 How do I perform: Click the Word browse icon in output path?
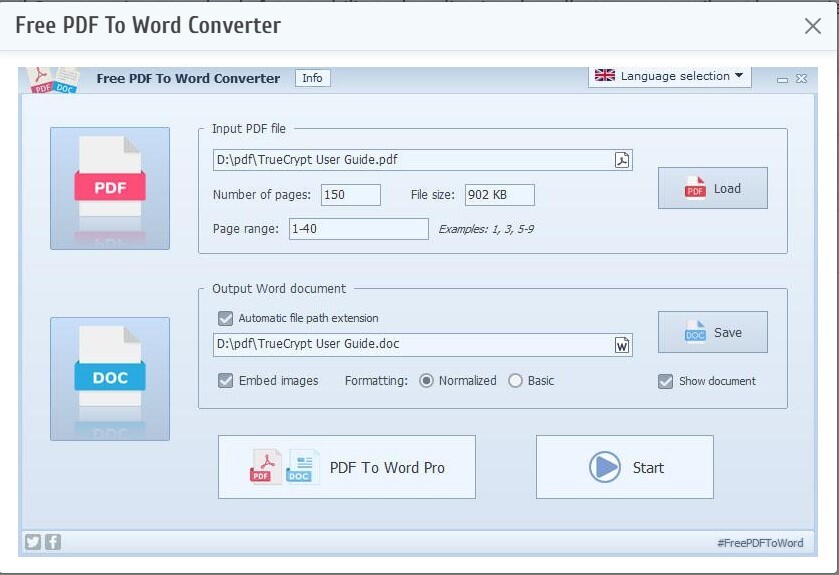622,345
